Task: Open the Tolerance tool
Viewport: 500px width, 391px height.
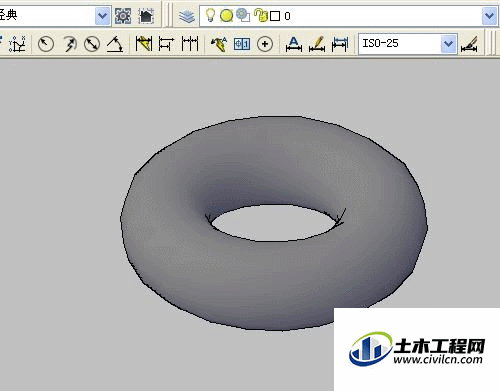Action: coord(242,44)
